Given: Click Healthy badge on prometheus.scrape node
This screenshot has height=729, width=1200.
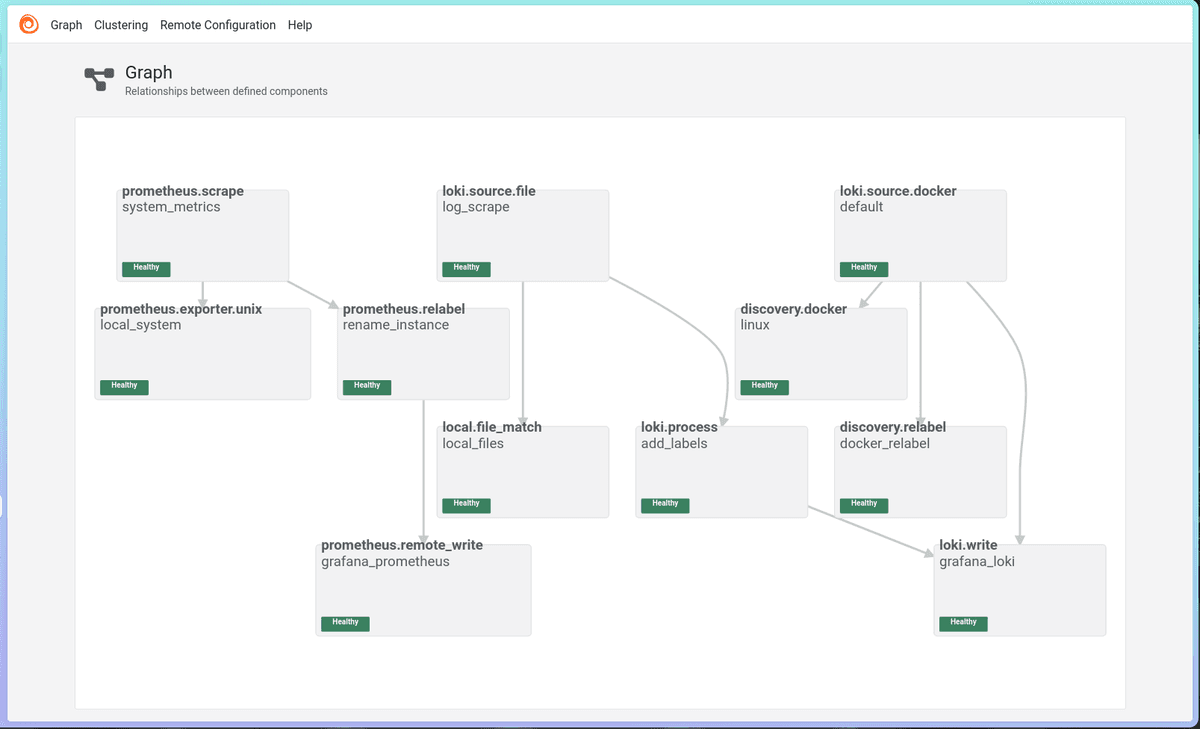Looking at the screenshot, I should pyautogui.click(x=146, y=268).
